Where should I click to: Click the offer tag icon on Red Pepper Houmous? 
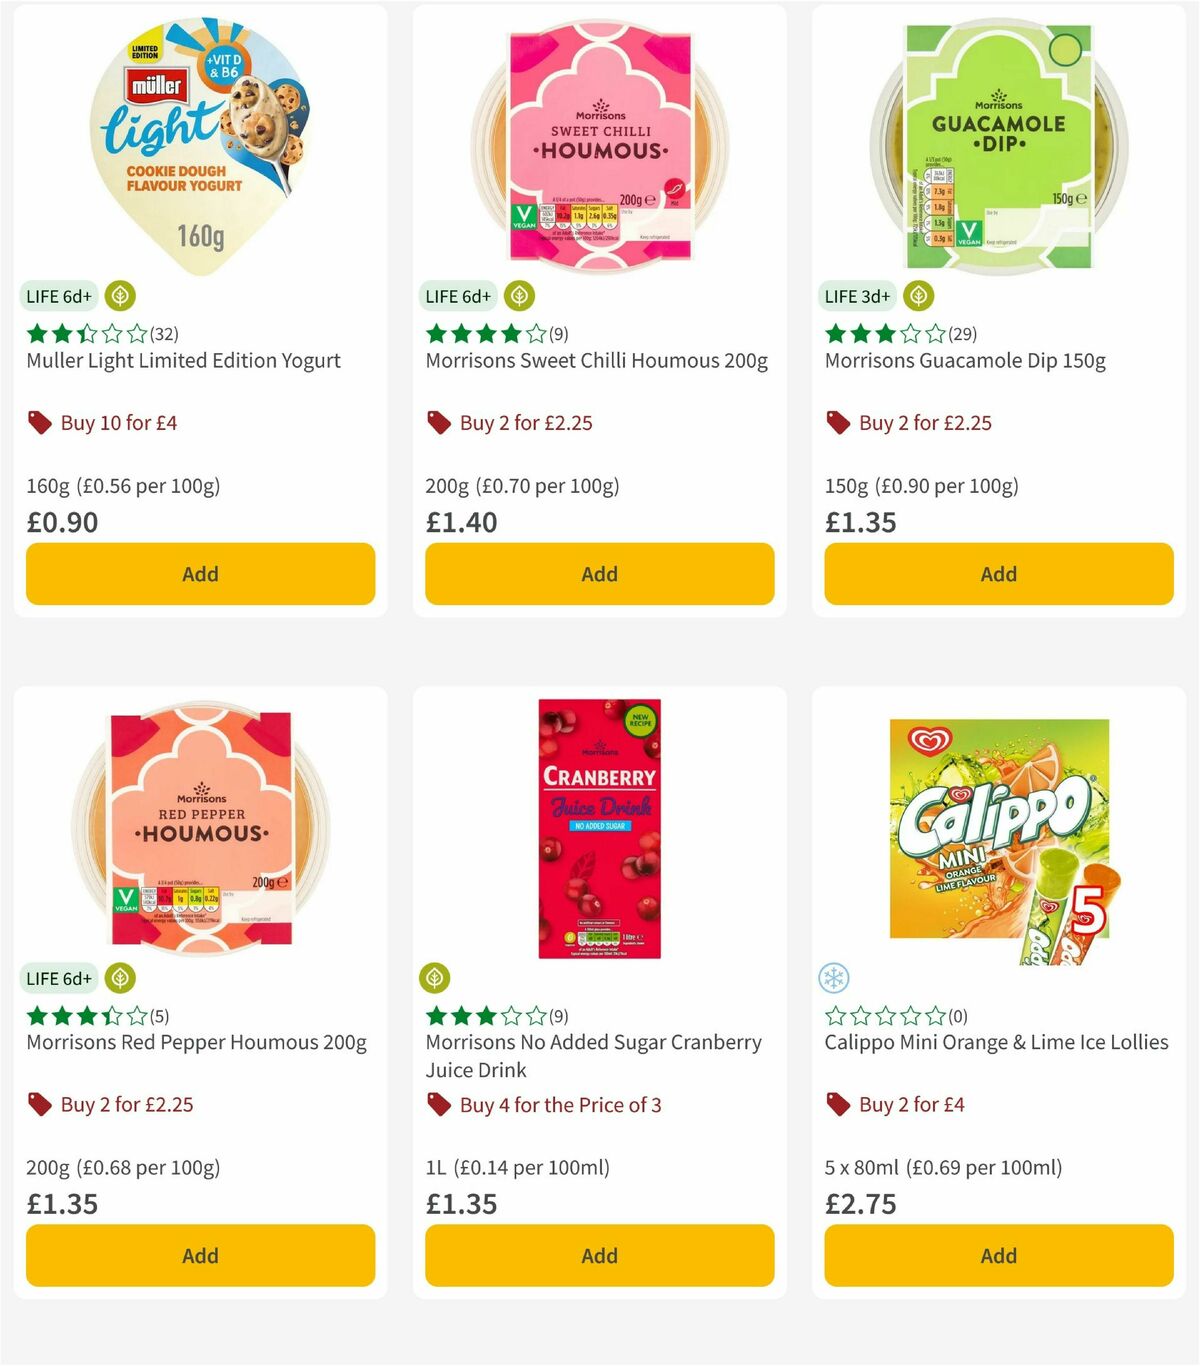click(x=38, y=1104)
